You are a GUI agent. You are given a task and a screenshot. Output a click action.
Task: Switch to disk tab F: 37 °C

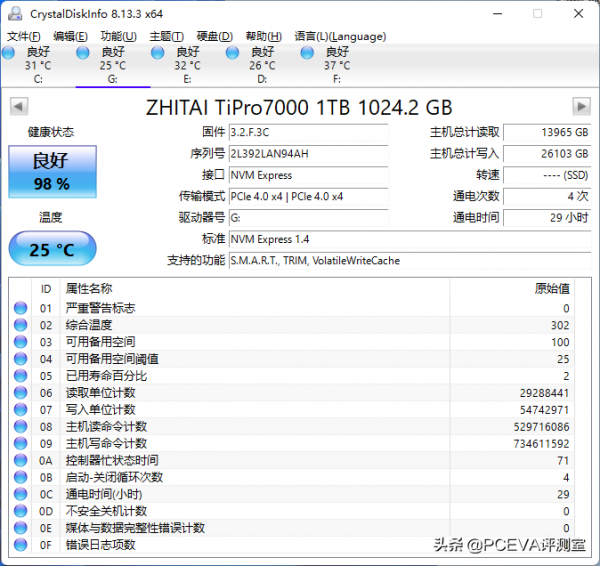(337, 65)
